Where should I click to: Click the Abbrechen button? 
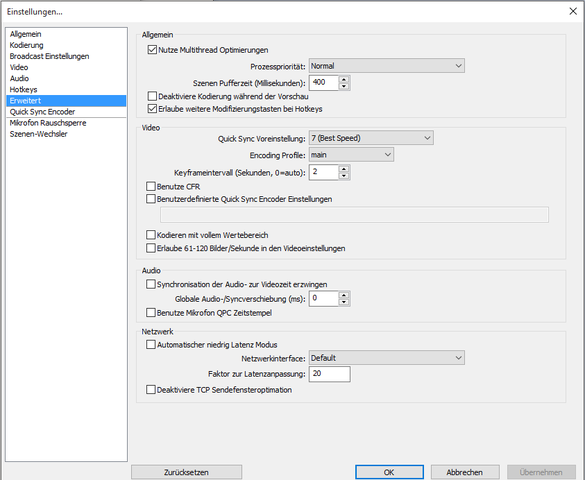[x=465, y=472]
